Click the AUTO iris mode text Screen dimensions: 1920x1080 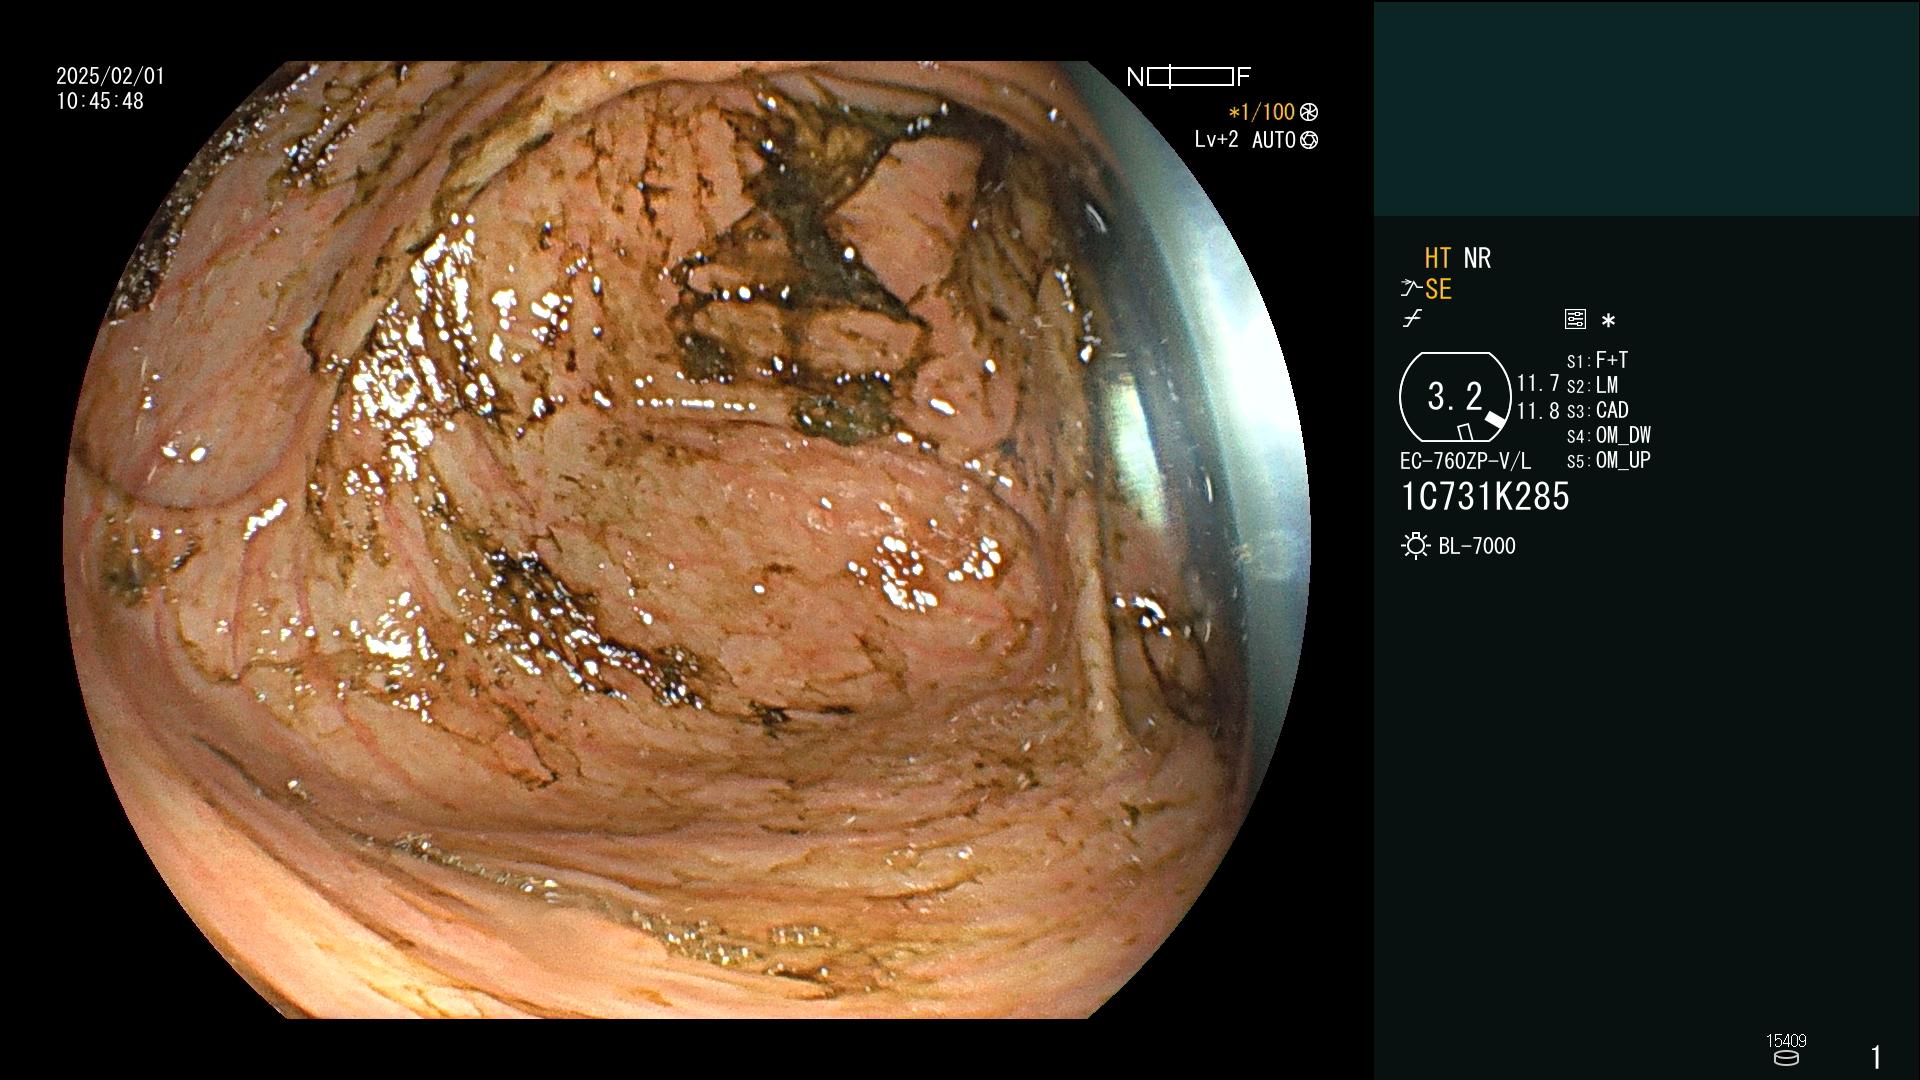1274,140
